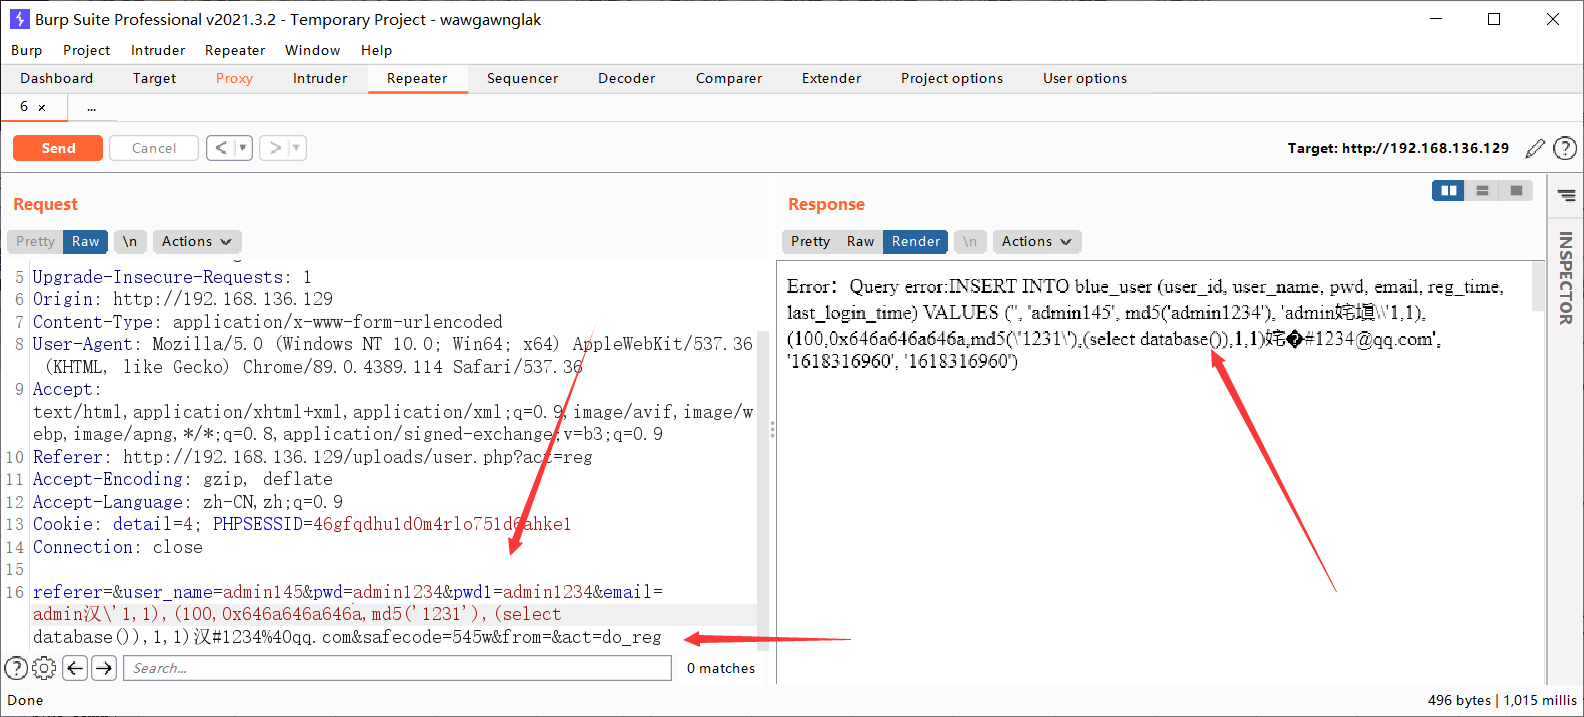Click the Cancel button
The width and height of the screenshot is (1584, 717).
(x=154, y=148)
